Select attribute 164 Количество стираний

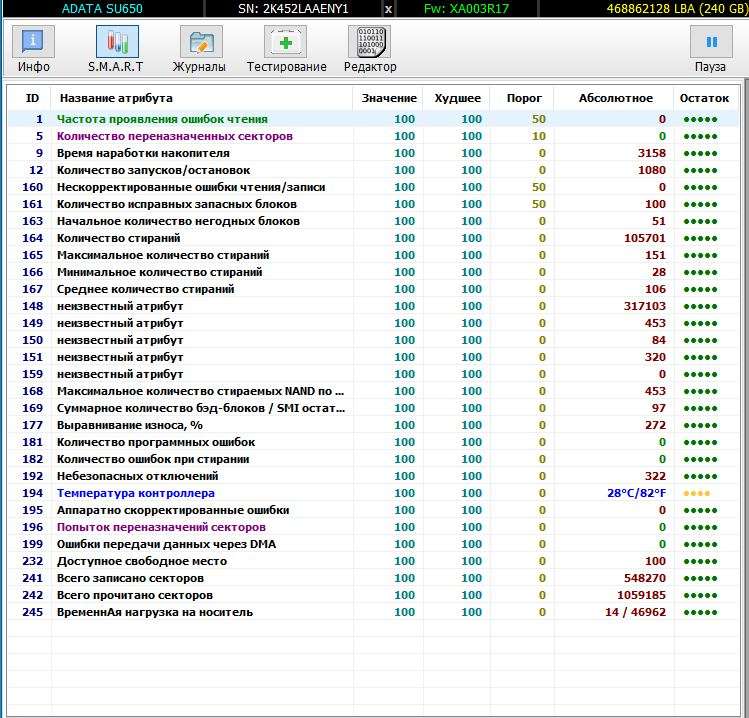tap(373, 238)
